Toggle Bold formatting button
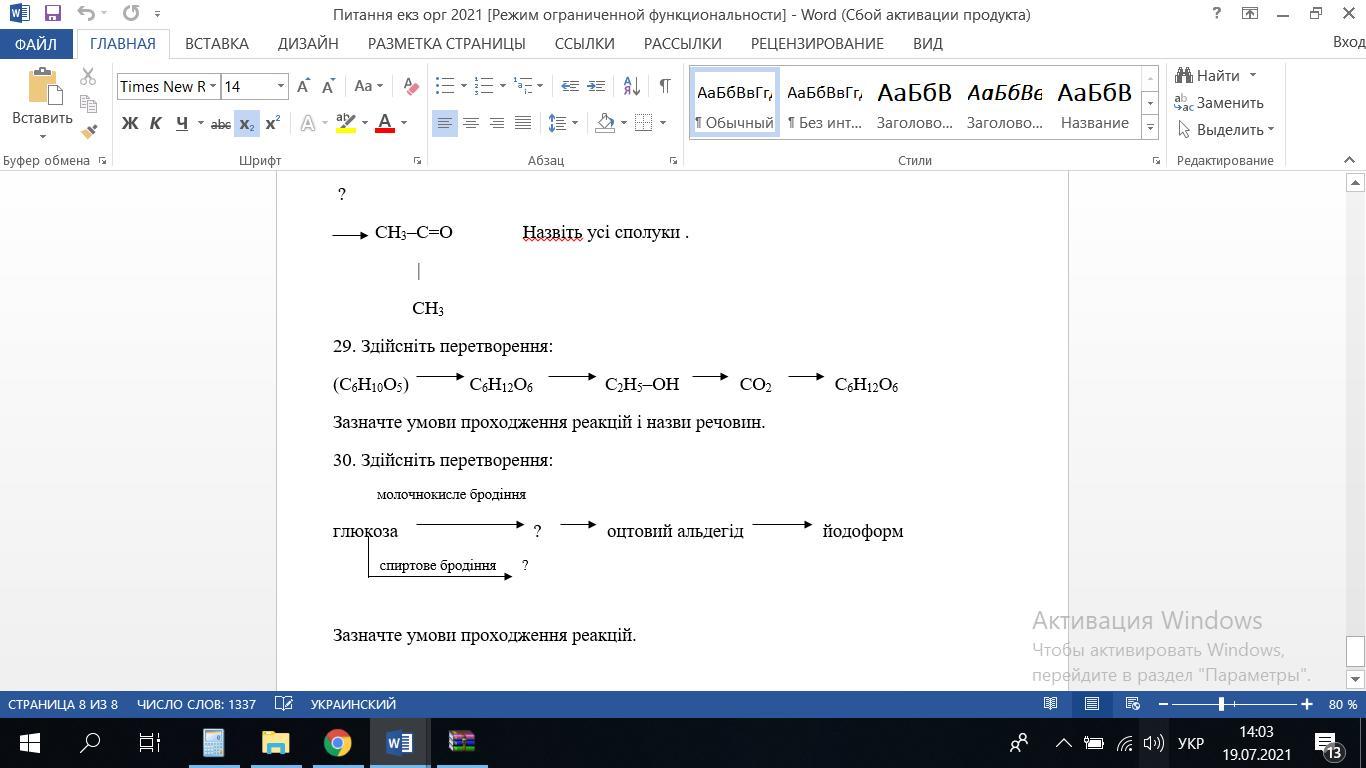The height and width of the screenshot is (768, 1366). tap(129, 123)
